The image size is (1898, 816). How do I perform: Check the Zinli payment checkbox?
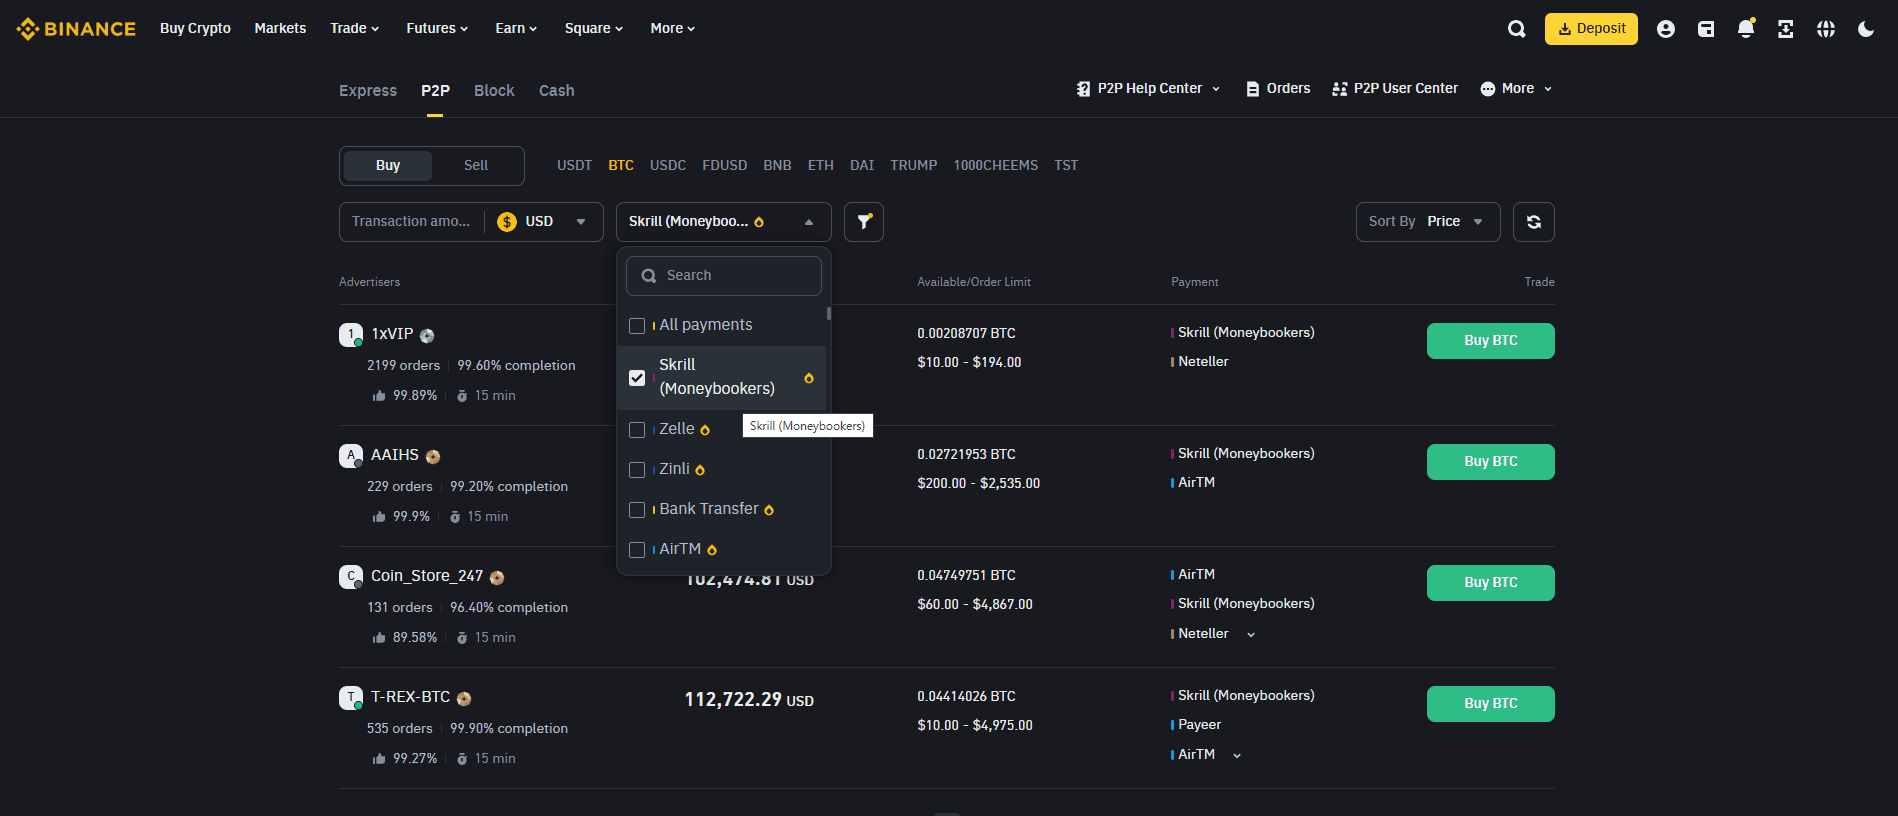pos(637,470)
